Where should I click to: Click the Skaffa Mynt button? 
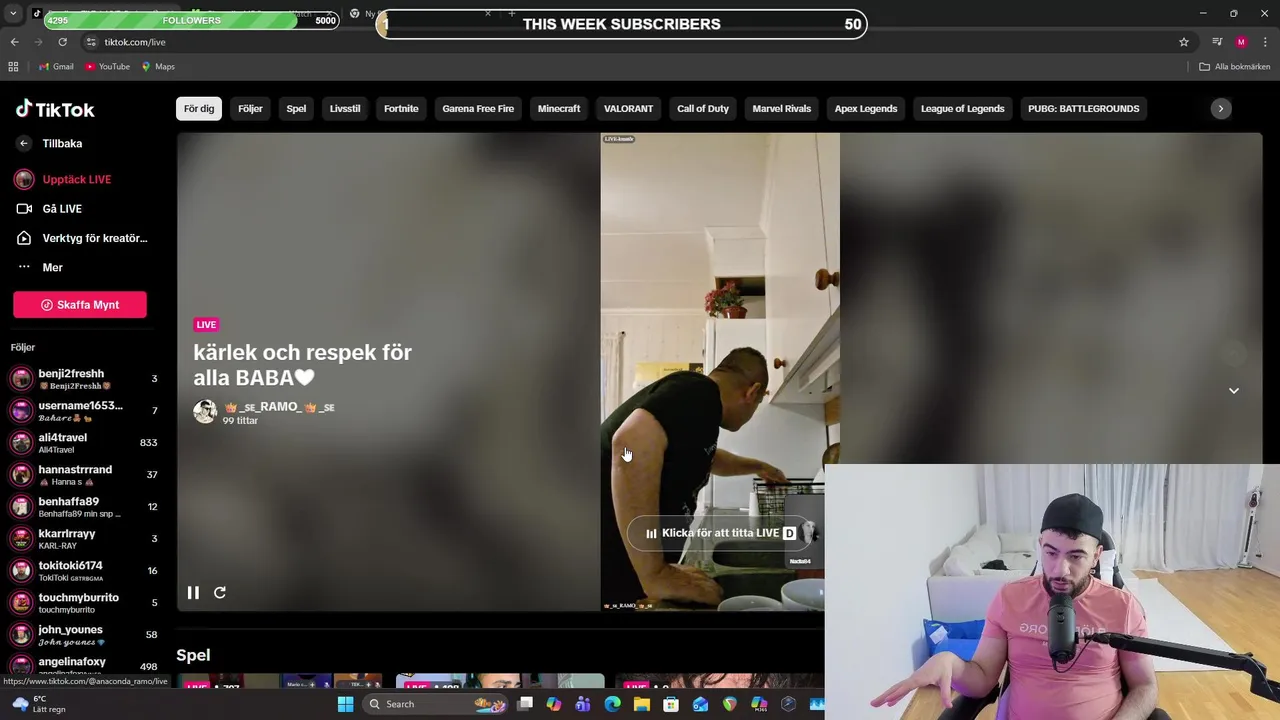[80, 305]
